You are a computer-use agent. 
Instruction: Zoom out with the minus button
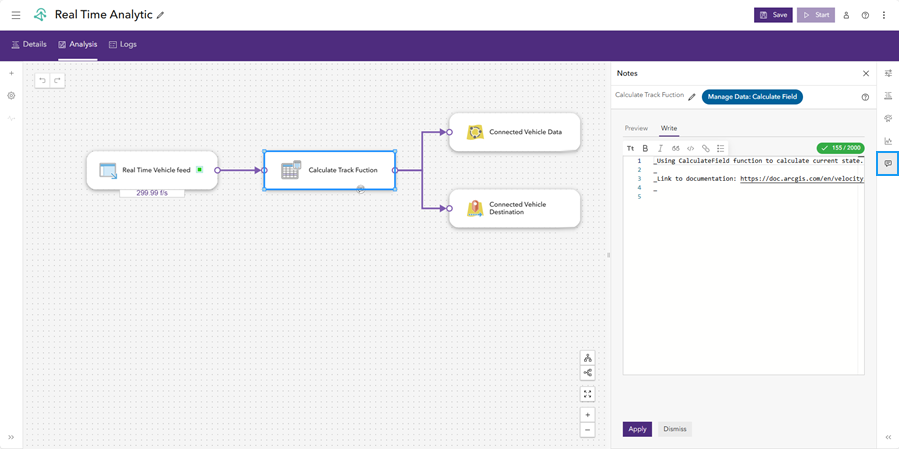point(588,430)
